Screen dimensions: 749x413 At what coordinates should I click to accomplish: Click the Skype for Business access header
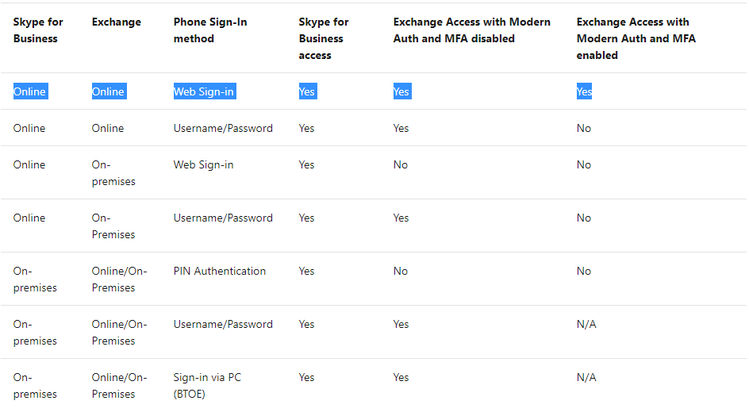323,39
